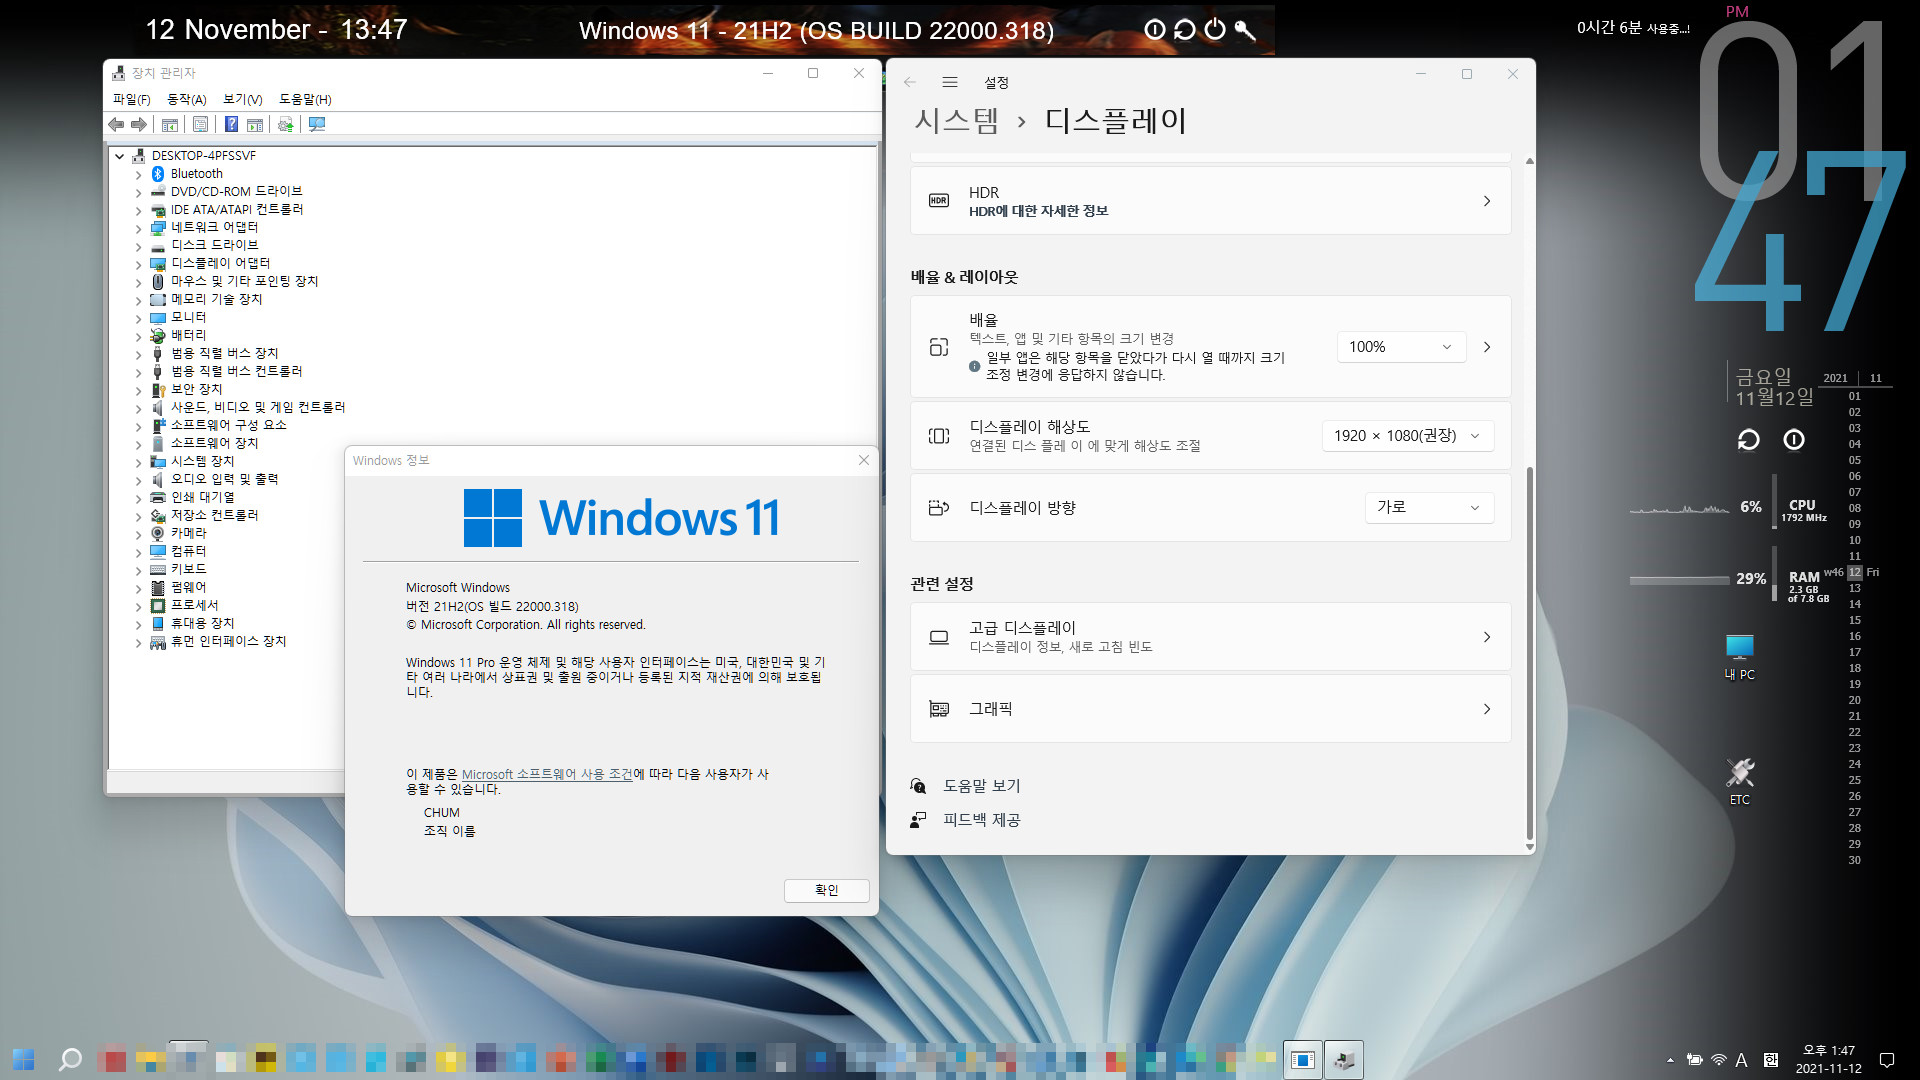Open the HDR settings row

click(x=1210, y=201)
